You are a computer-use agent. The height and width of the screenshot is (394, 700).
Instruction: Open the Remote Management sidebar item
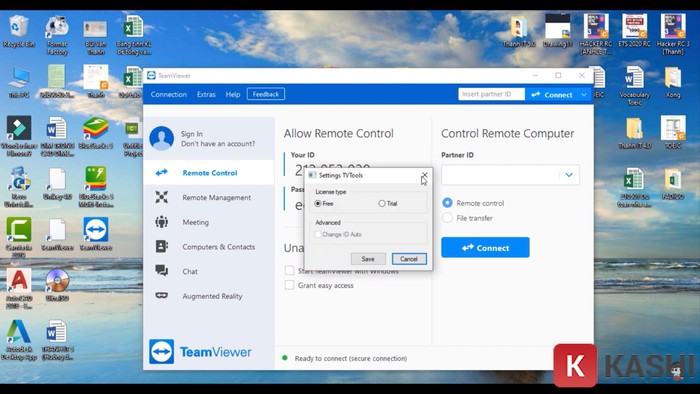click(x=208, y=197)
